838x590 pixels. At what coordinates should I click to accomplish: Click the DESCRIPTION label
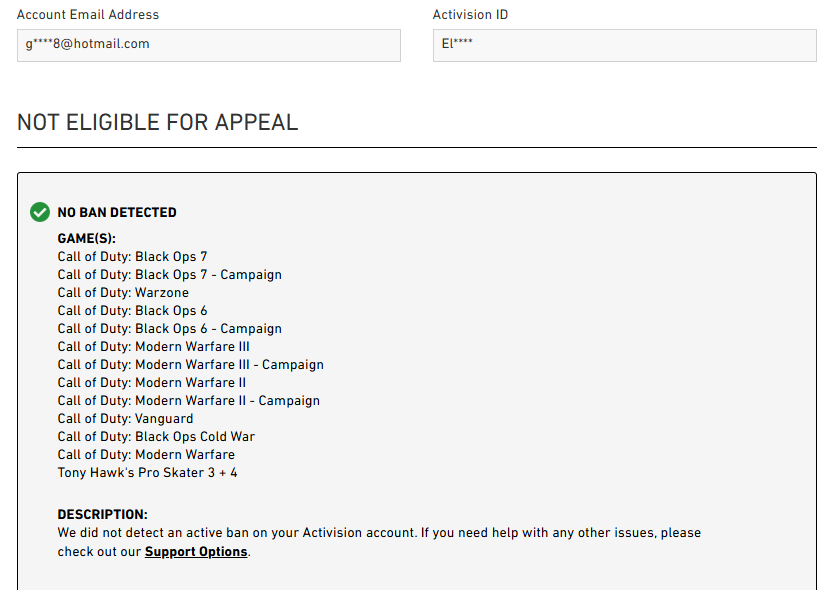[103, 514]
